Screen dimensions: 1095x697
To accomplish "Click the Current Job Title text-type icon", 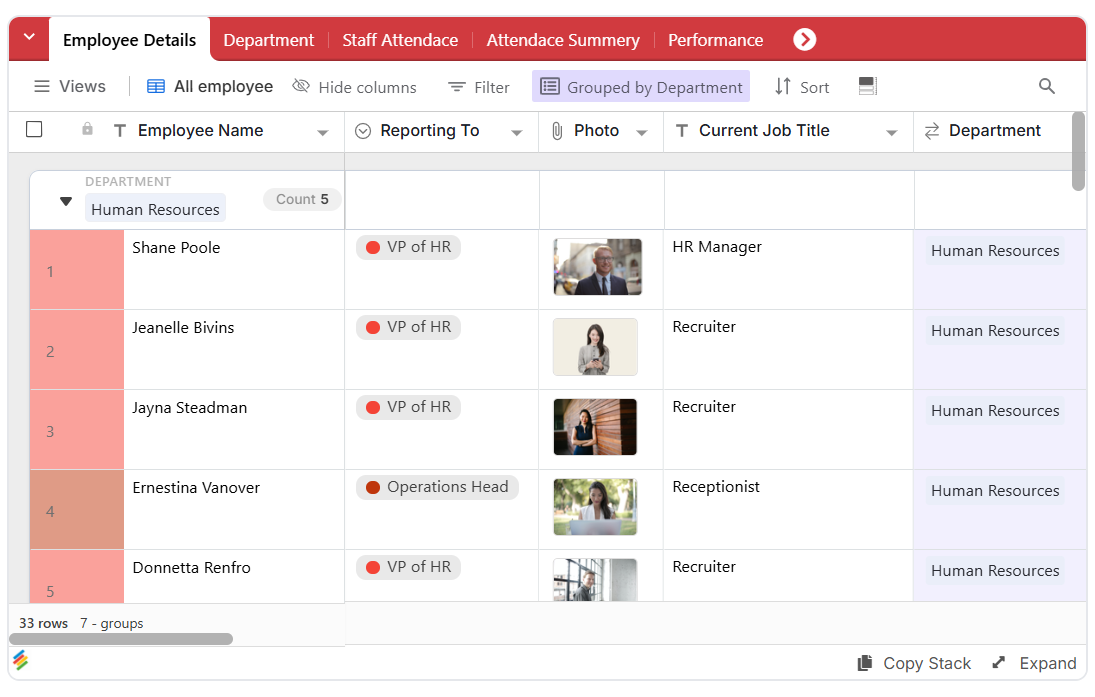I will [x=682, y=131].
